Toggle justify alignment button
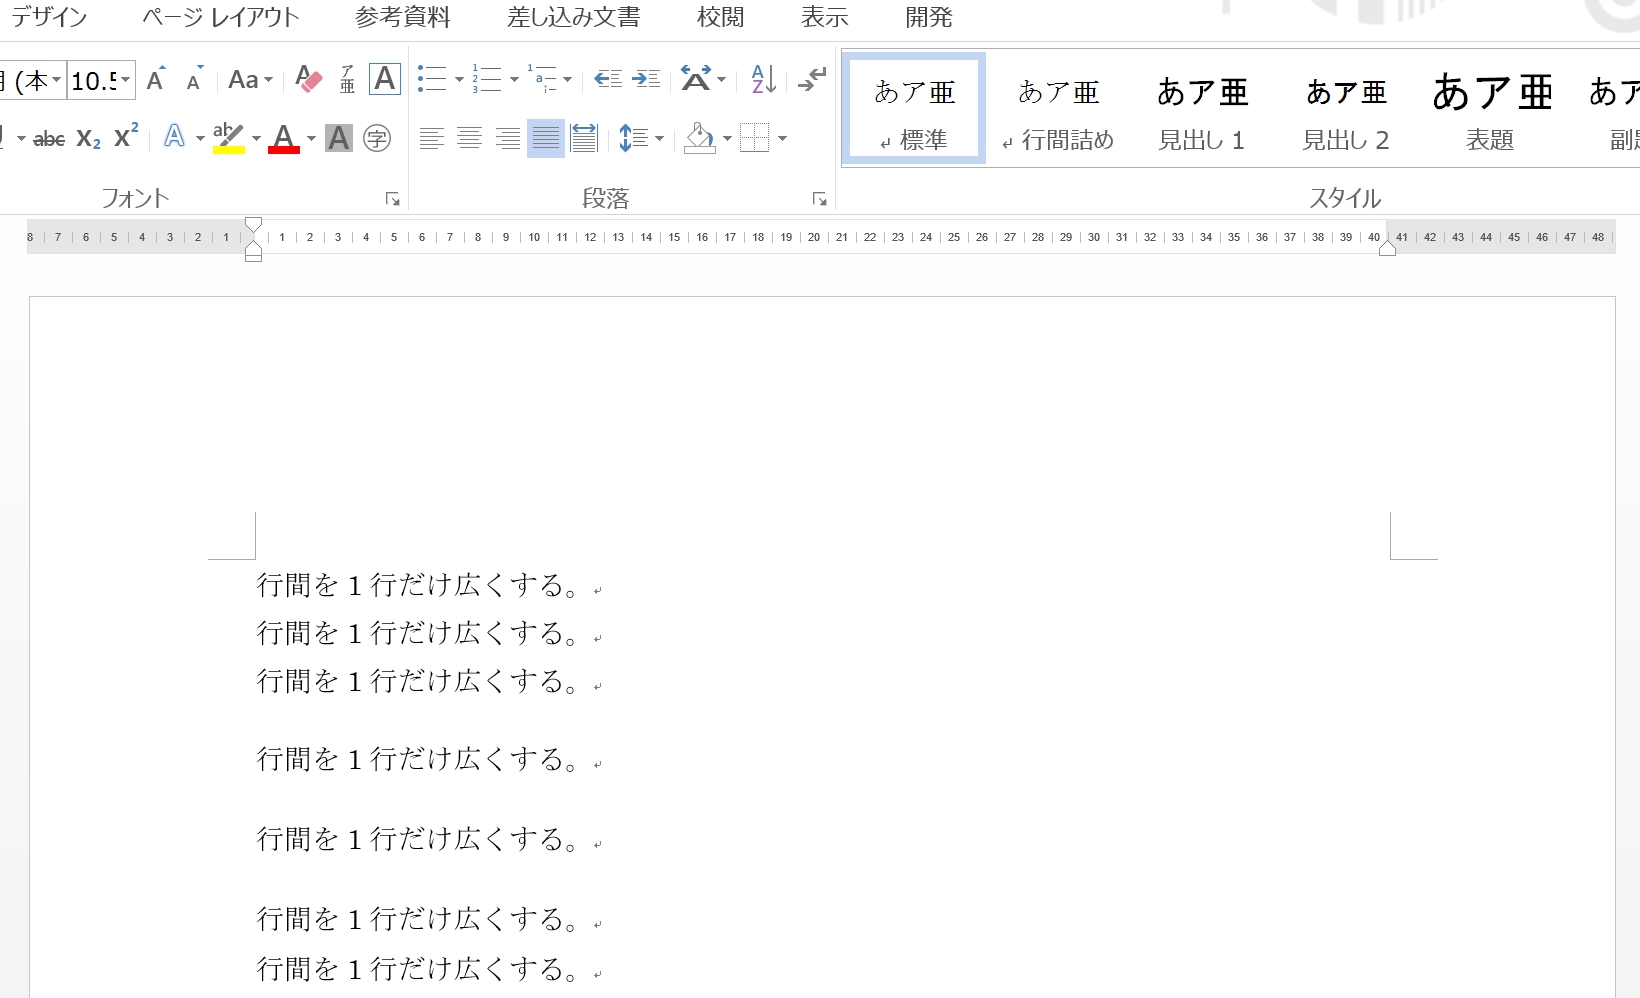Image resolution: width=1640 pixels, height=998 pixels. click(545, 138)
